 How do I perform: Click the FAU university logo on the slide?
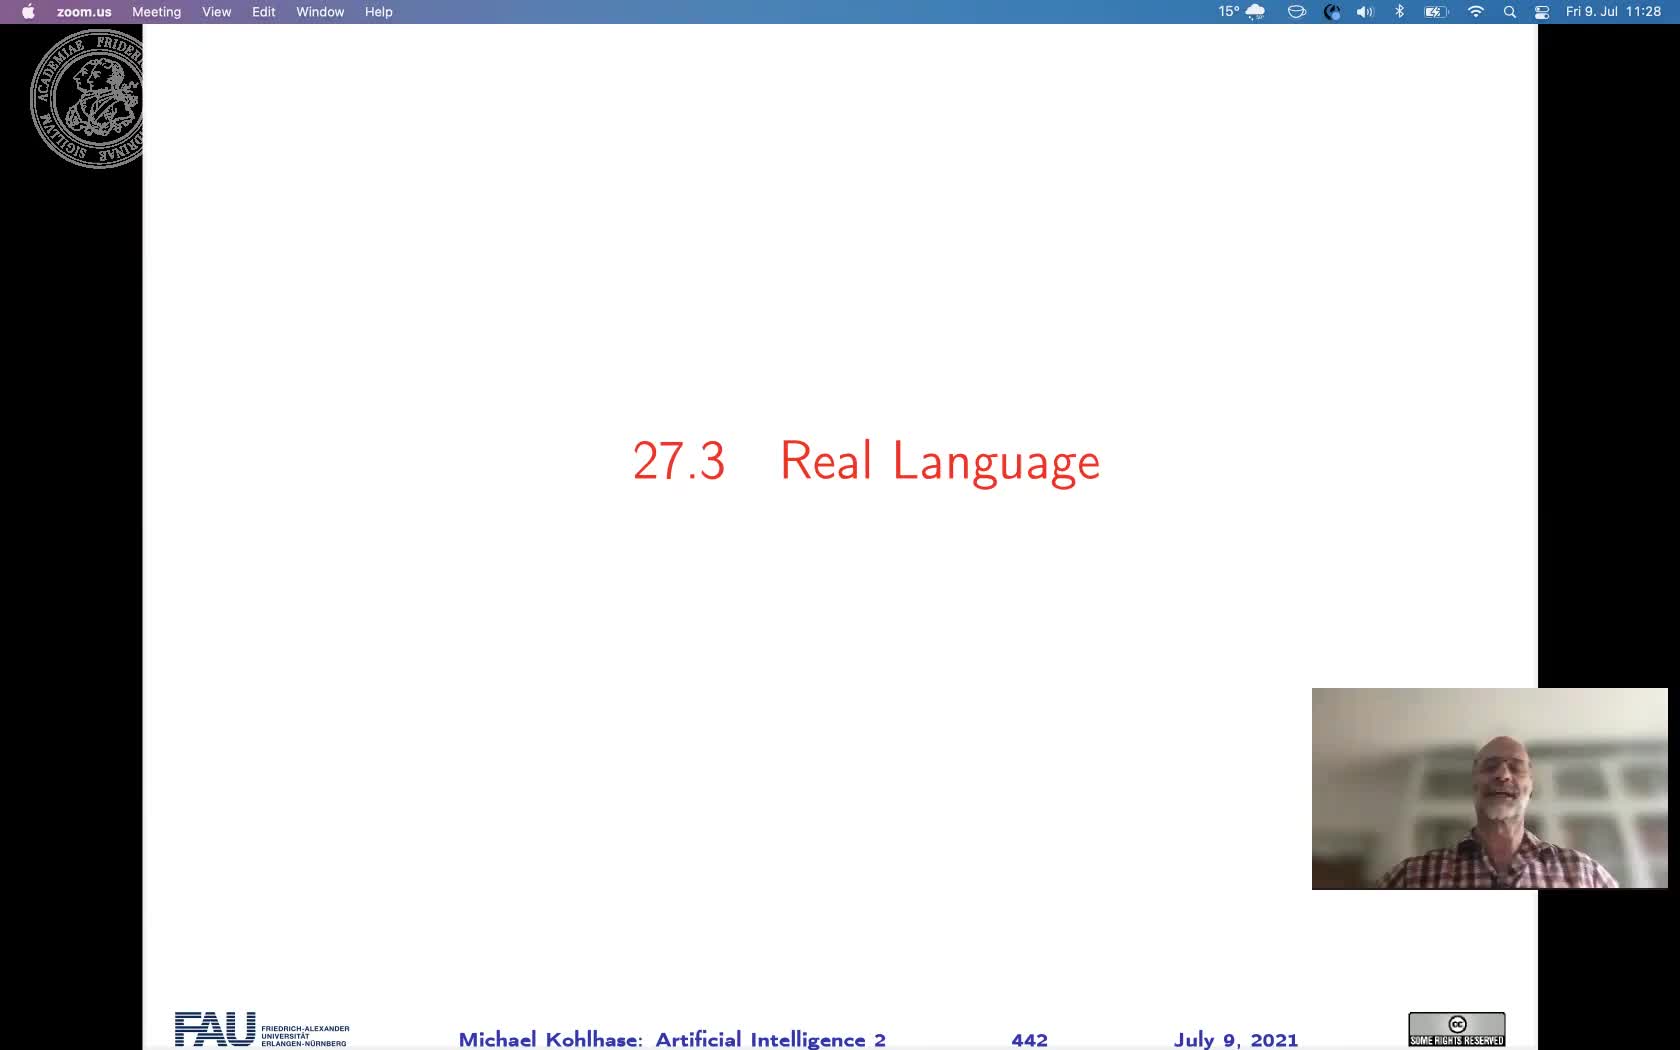[x=212, y=1029]
